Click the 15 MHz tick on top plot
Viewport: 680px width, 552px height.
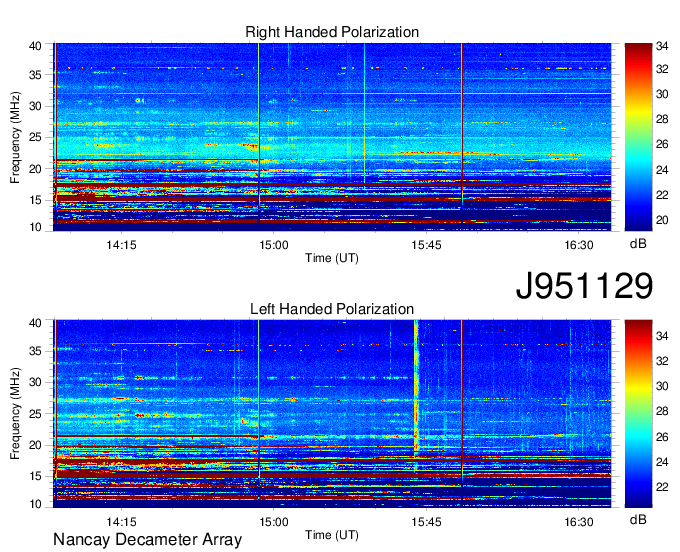point(35,200)
